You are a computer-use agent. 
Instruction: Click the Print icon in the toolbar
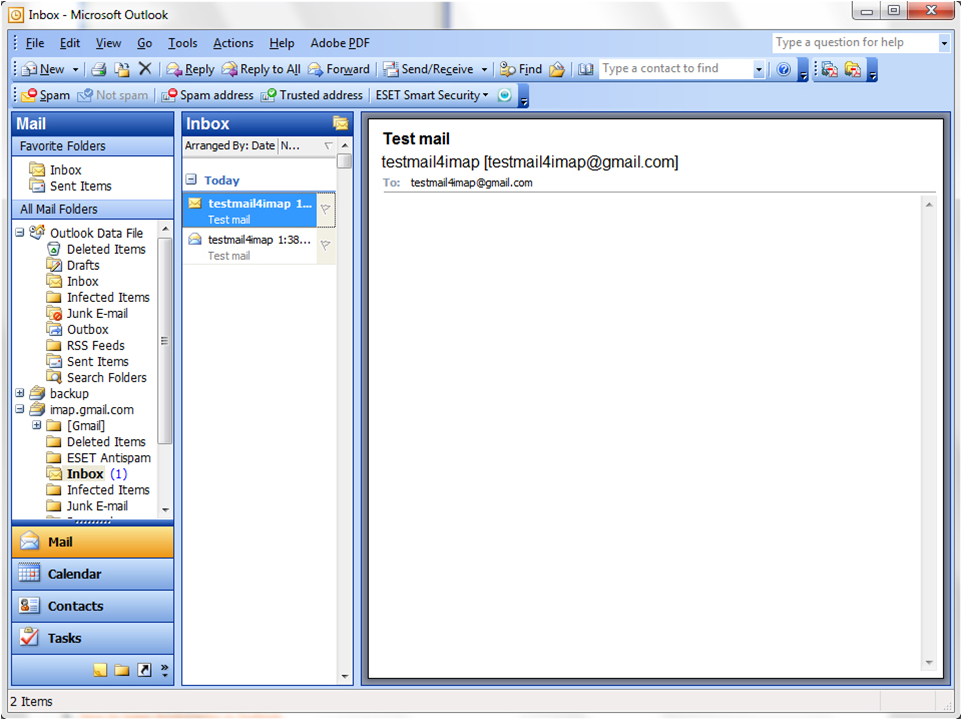pyautogui.click(x=99, y=69)
